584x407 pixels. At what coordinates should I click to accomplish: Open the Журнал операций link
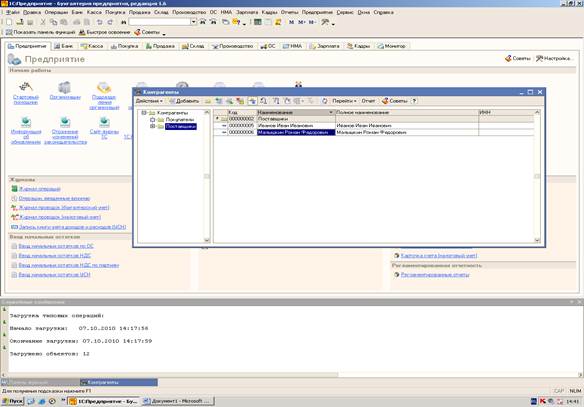point(39,189)
